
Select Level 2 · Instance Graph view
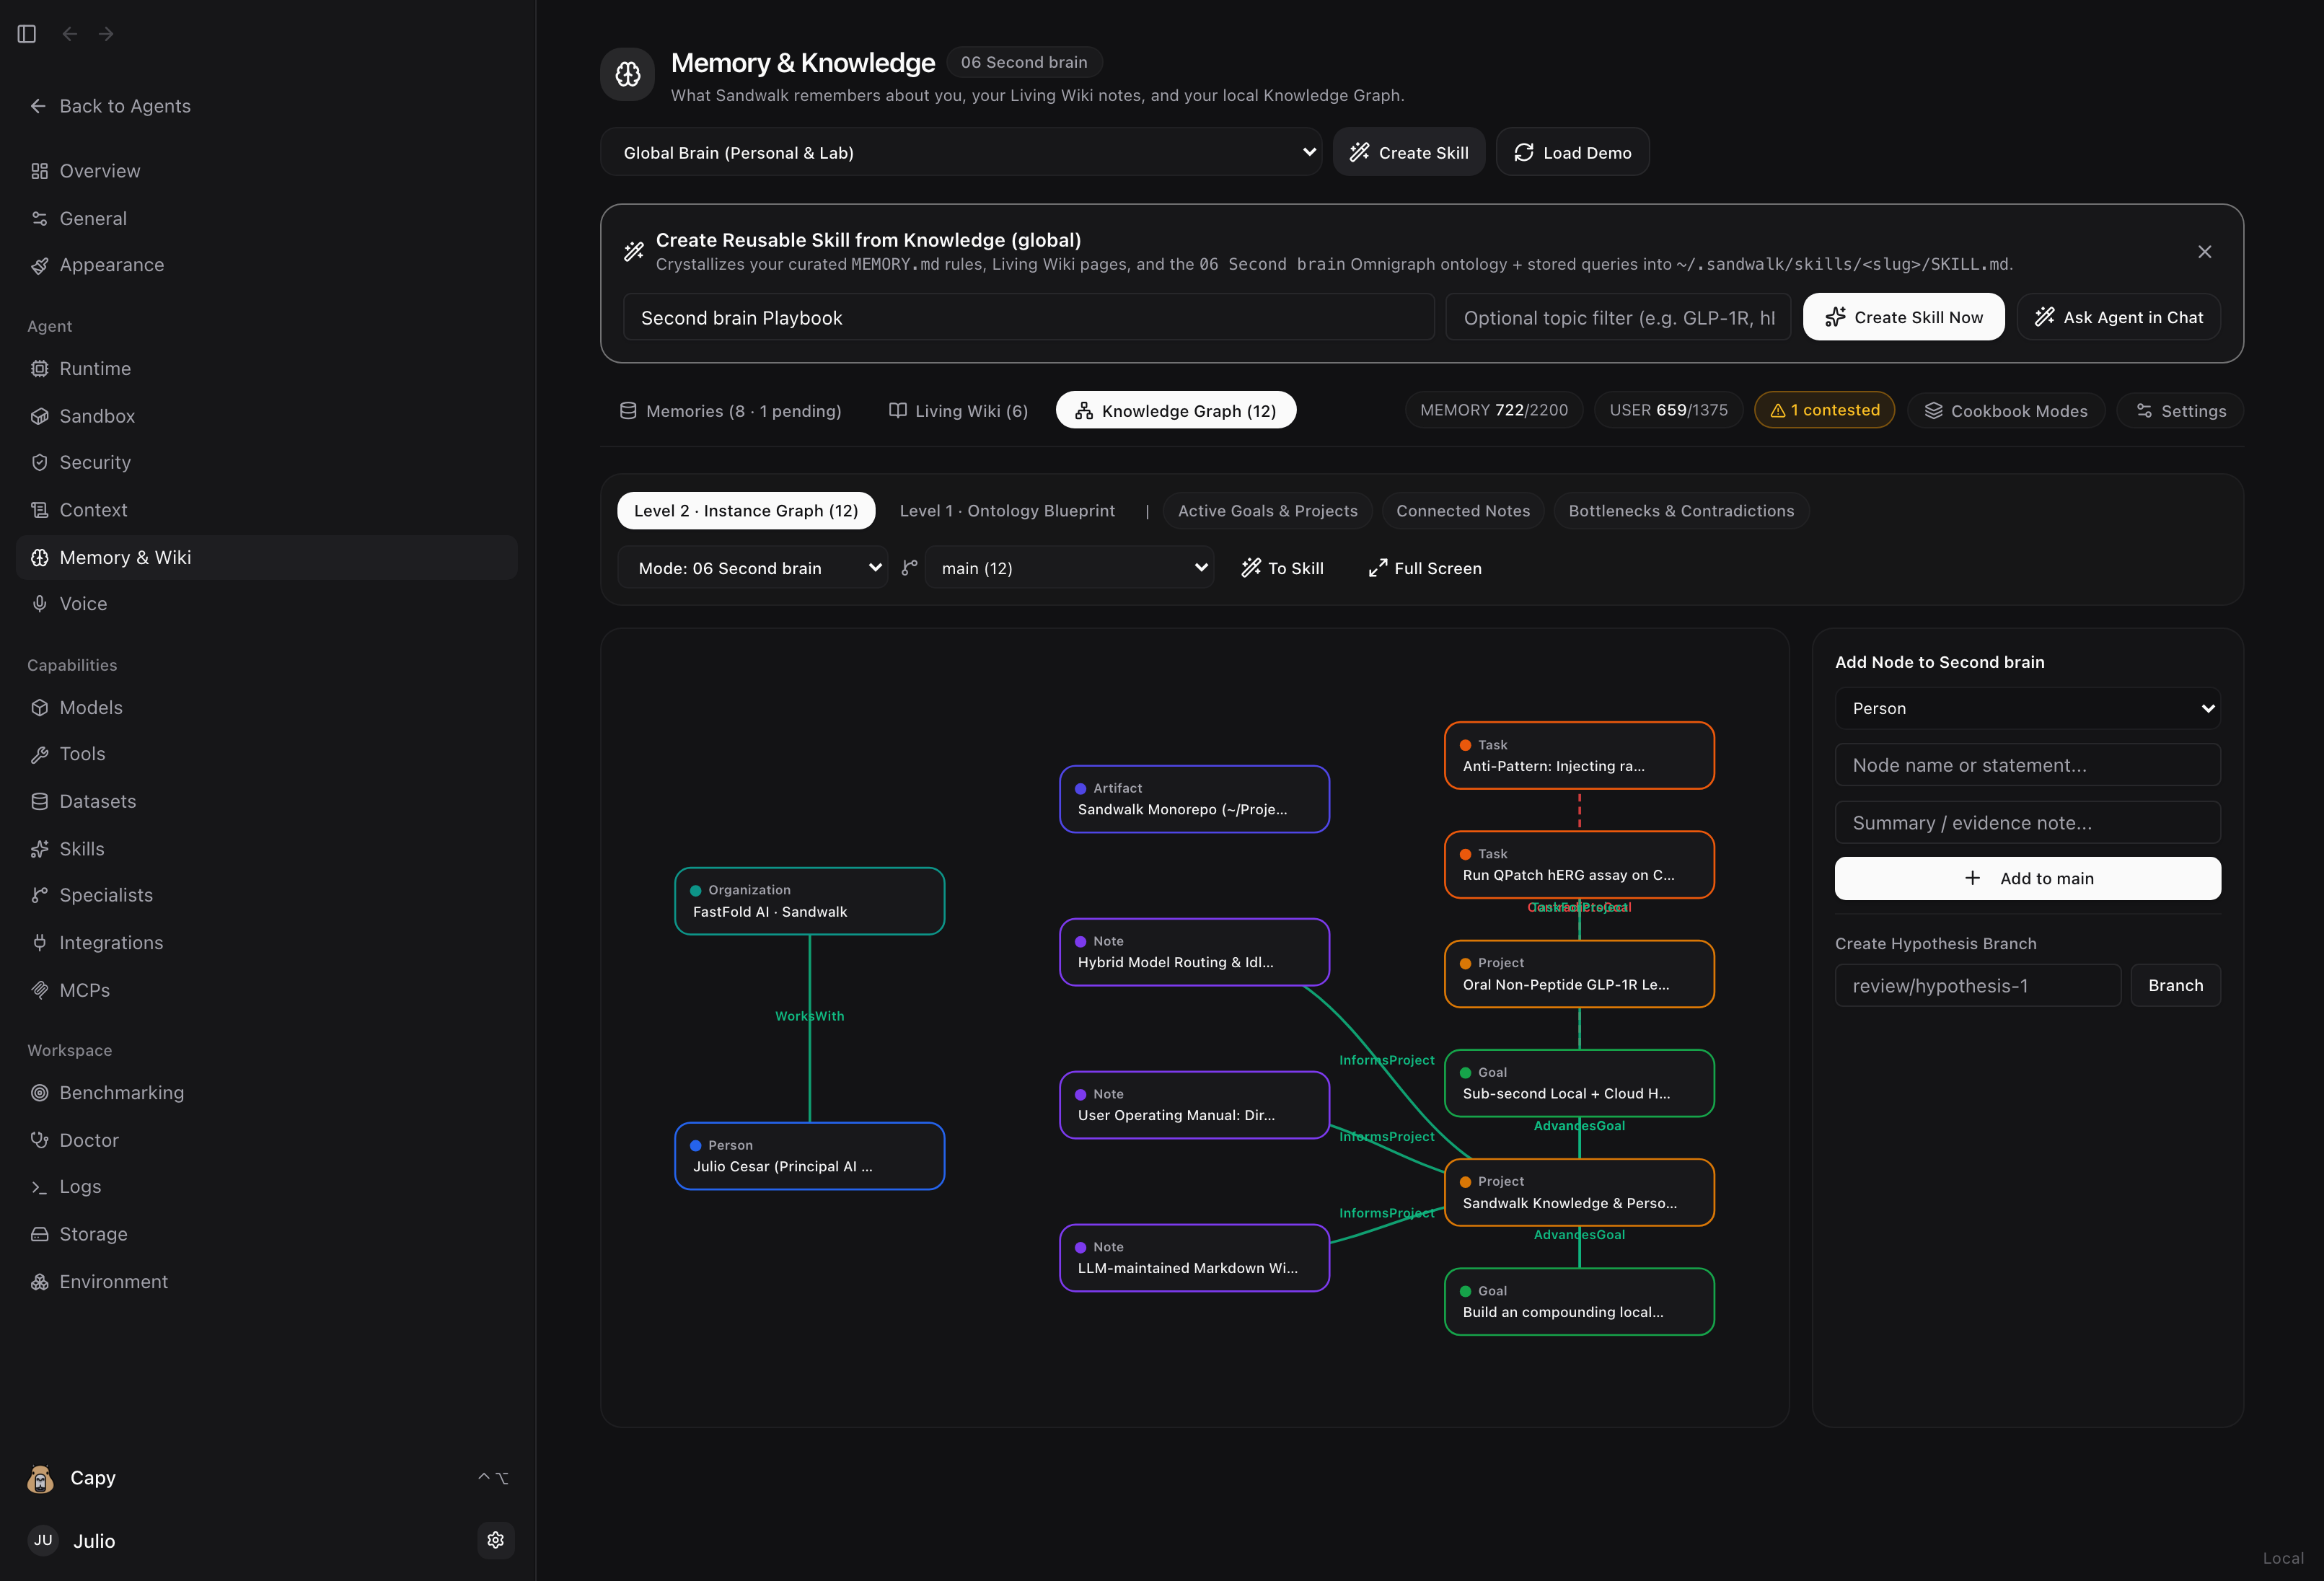pos(746,511)
